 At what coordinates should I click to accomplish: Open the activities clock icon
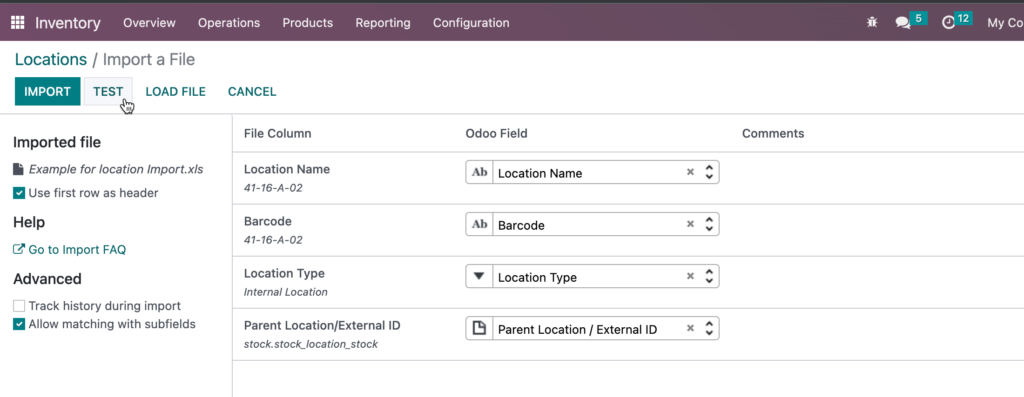tap(948, 23)
